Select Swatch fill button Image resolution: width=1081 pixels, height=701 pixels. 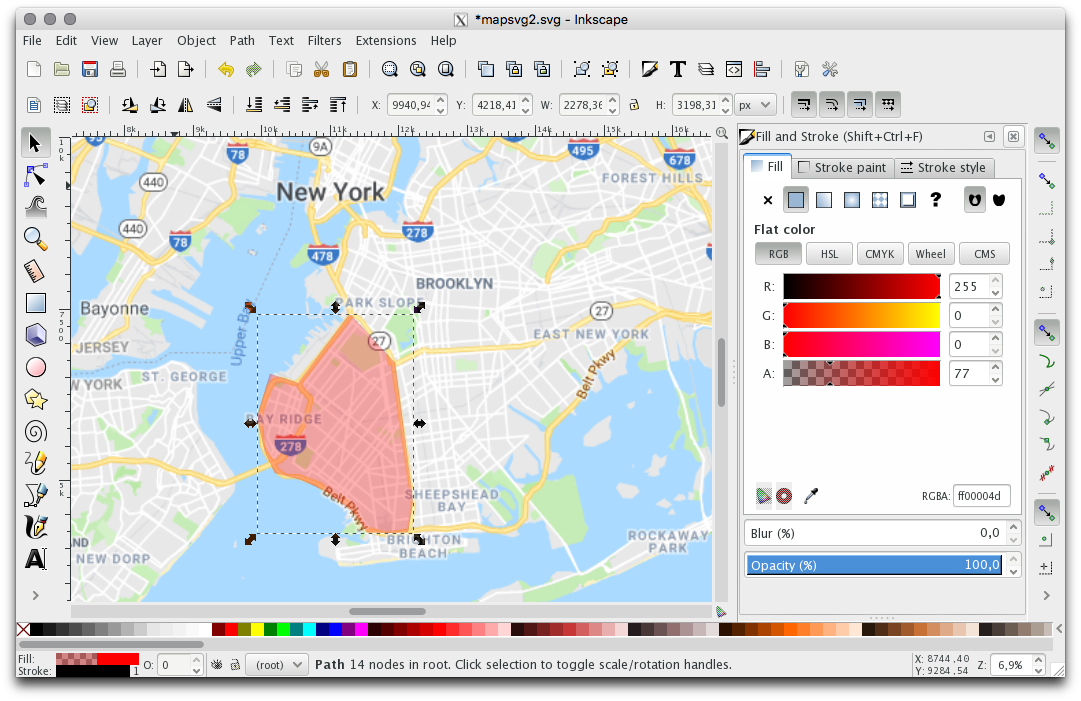pos(908,200)
